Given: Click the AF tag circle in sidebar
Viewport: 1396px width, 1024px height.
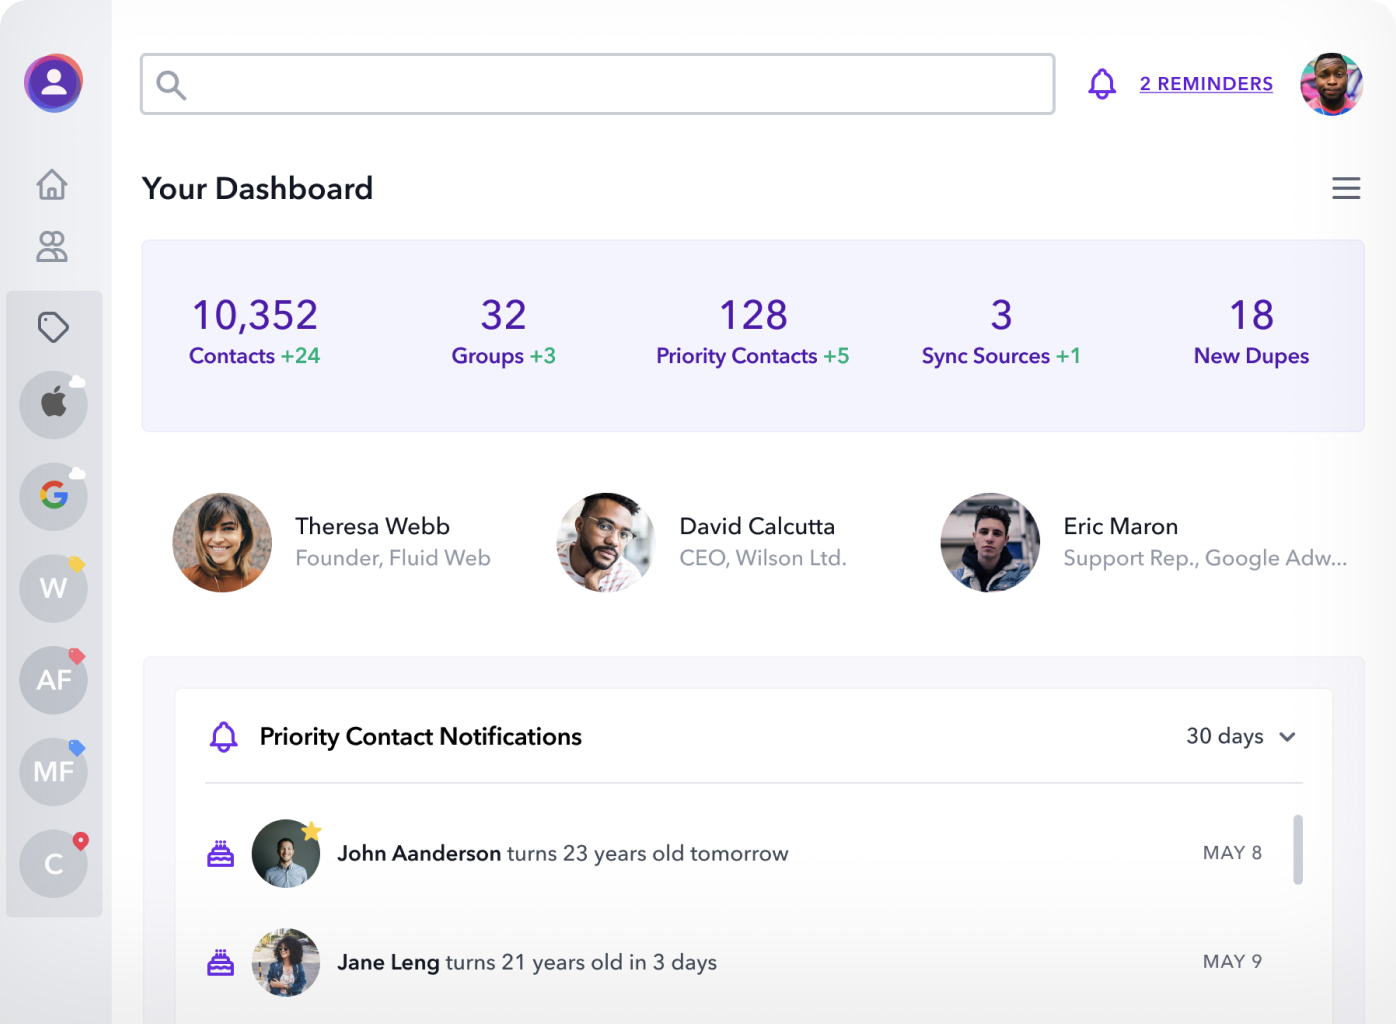Looking at the screenshot, I should [54, 680].
